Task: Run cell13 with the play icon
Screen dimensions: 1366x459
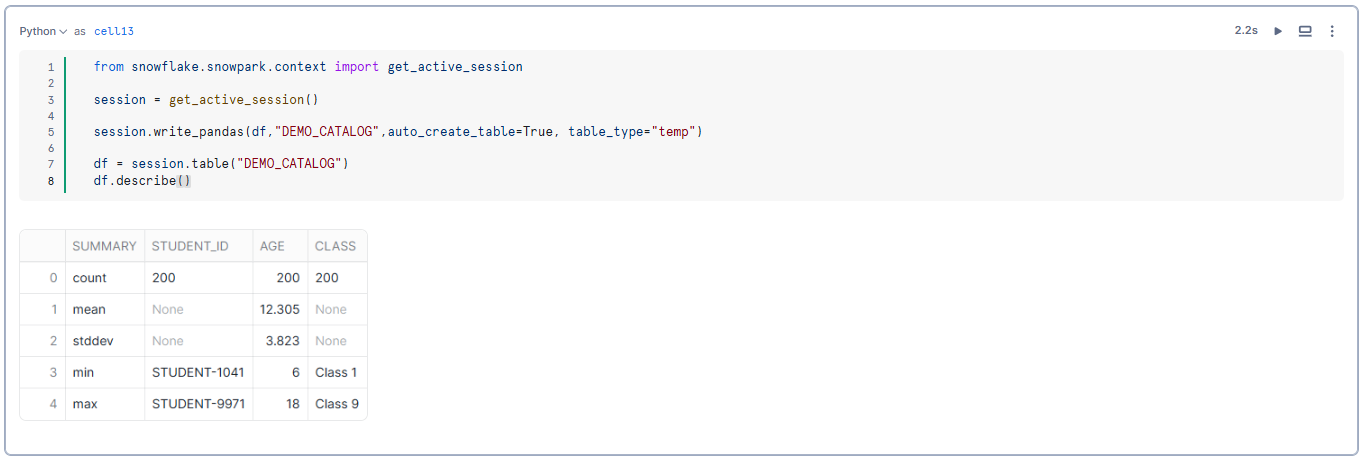Action: [x=1278, y=31]
